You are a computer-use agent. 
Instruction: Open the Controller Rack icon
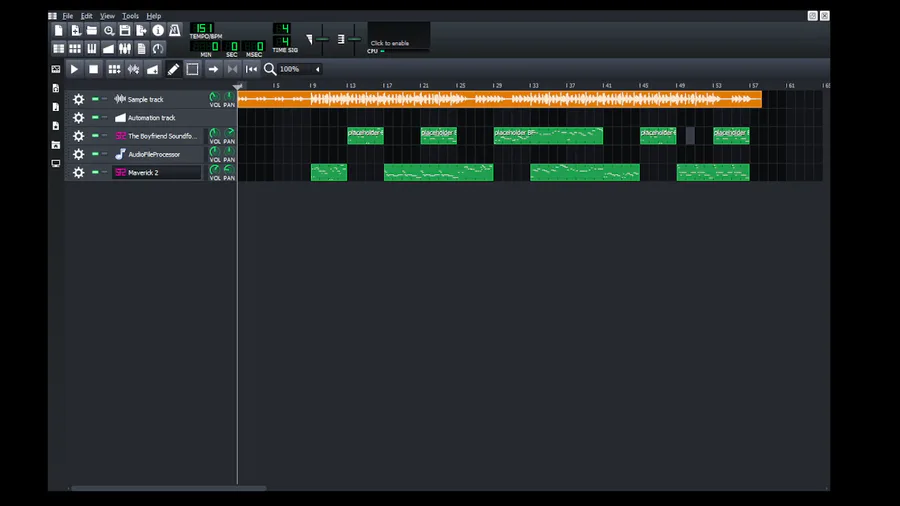click(x=158, y=49)
